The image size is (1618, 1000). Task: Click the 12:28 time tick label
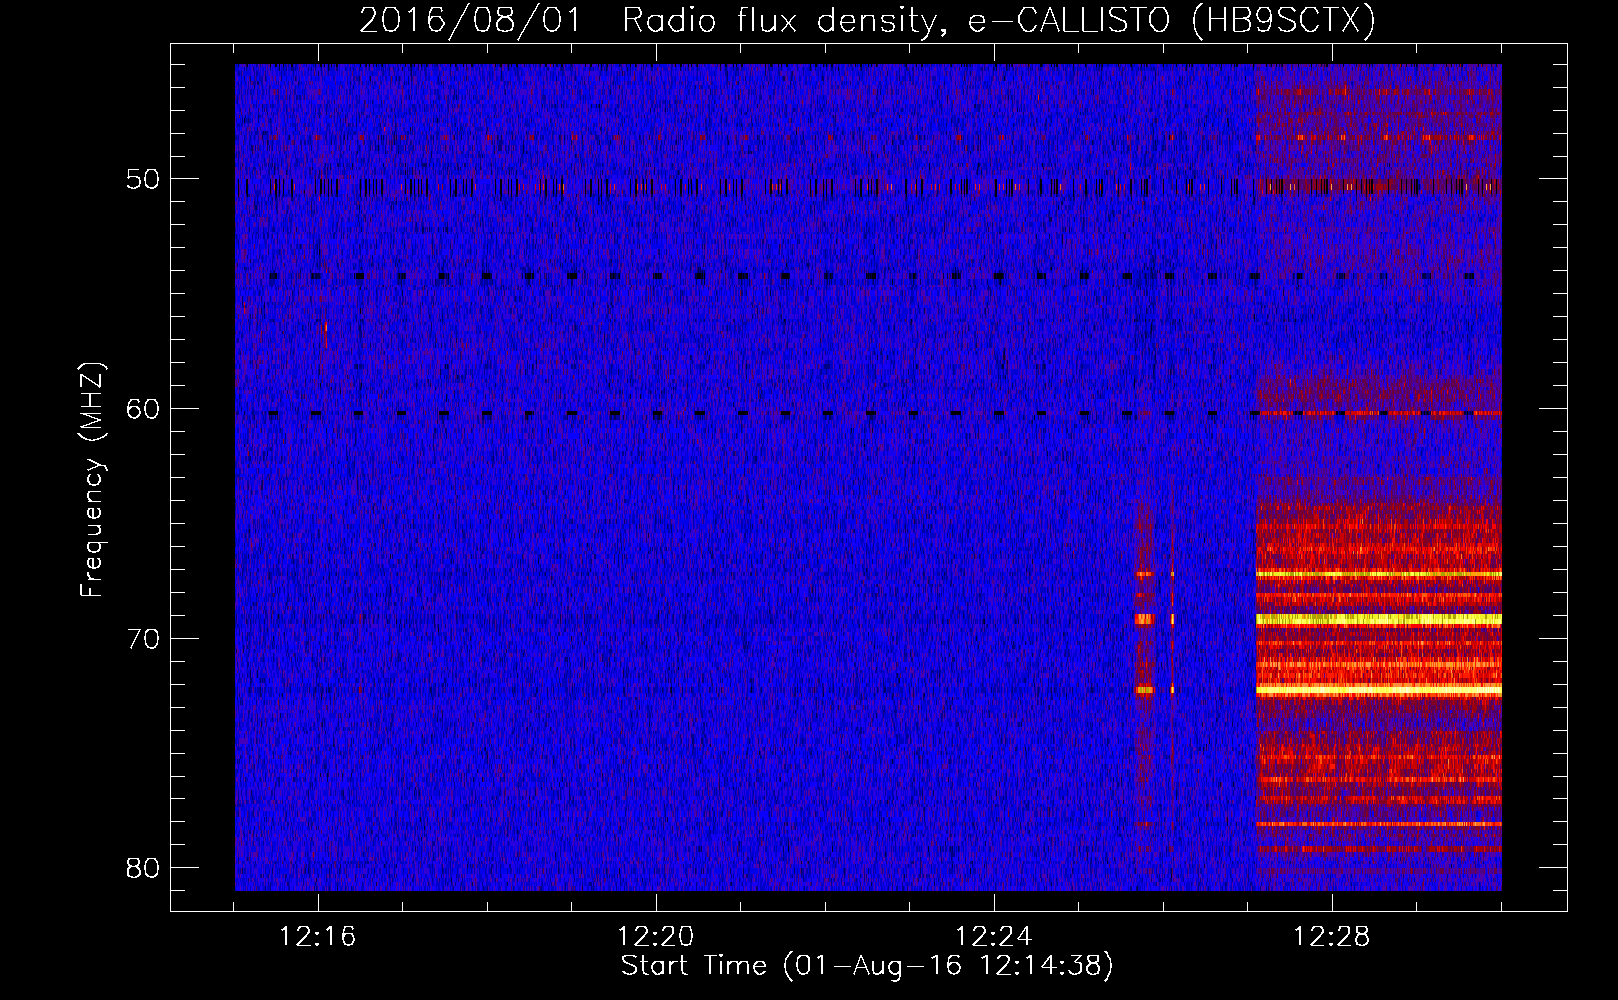pyautogui.click(x=1331, y=937)
